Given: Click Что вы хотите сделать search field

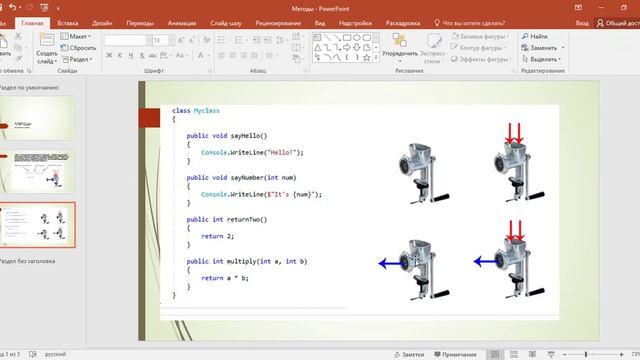Looking at the screenshot, I should 469,23.
